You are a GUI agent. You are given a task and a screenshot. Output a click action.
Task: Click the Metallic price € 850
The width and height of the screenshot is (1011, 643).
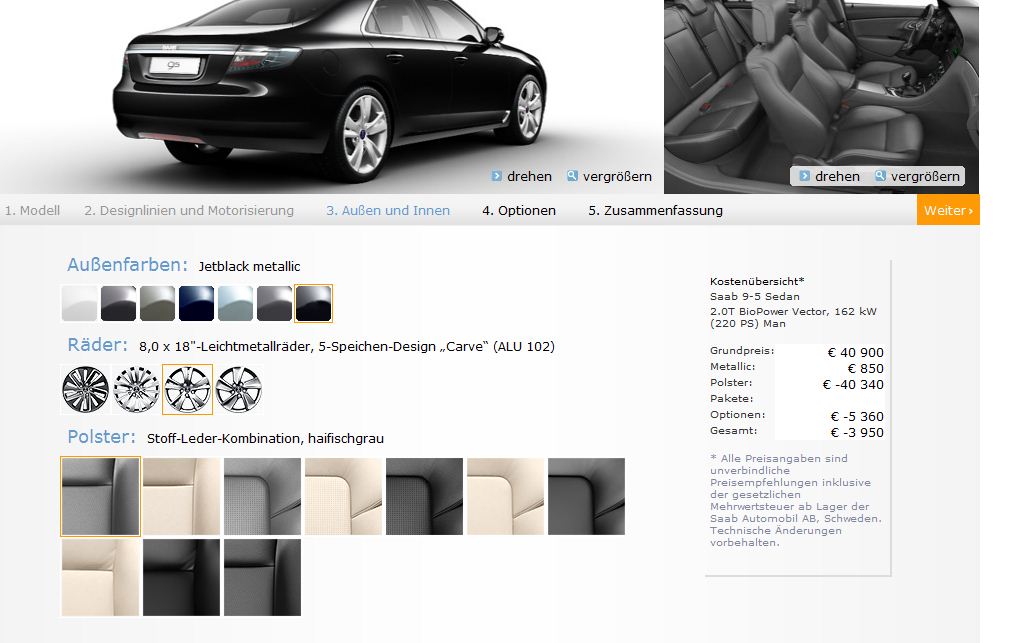865,369
